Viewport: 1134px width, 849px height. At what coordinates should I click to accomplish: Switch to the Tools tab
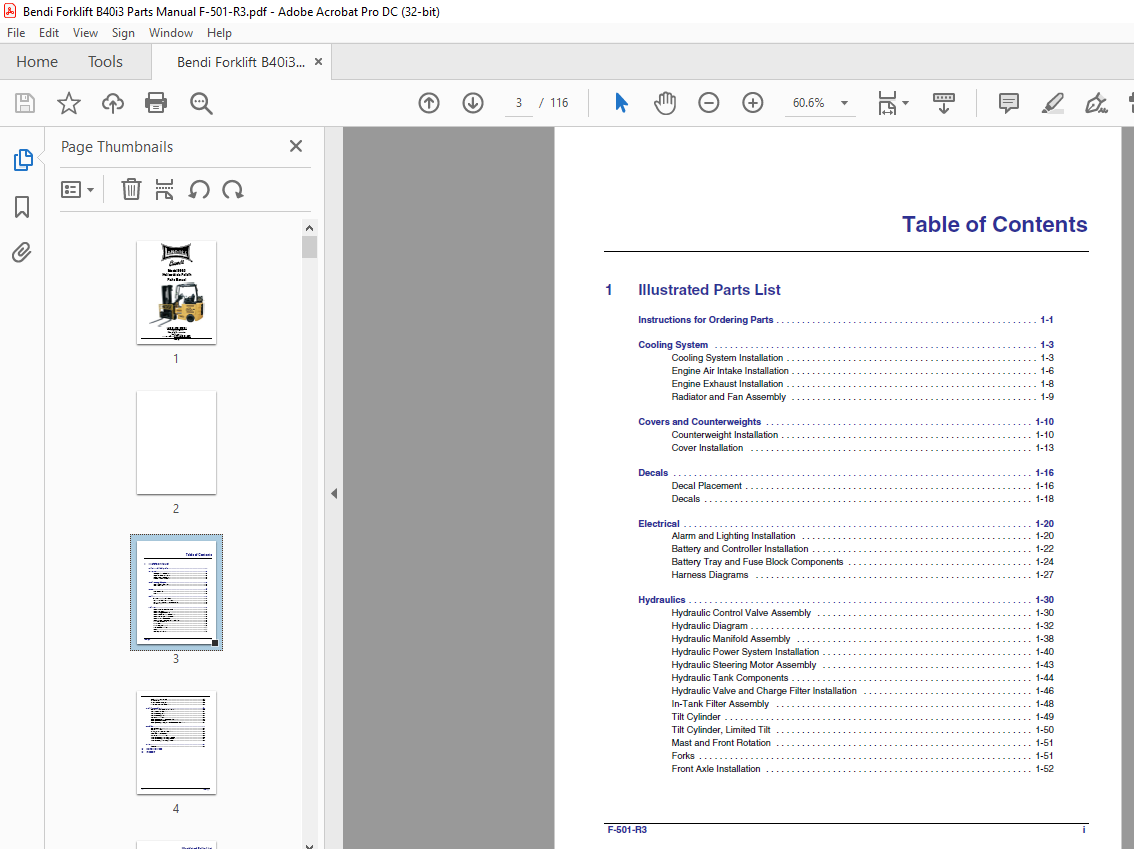pyautogui.click(x=106, y=61)
